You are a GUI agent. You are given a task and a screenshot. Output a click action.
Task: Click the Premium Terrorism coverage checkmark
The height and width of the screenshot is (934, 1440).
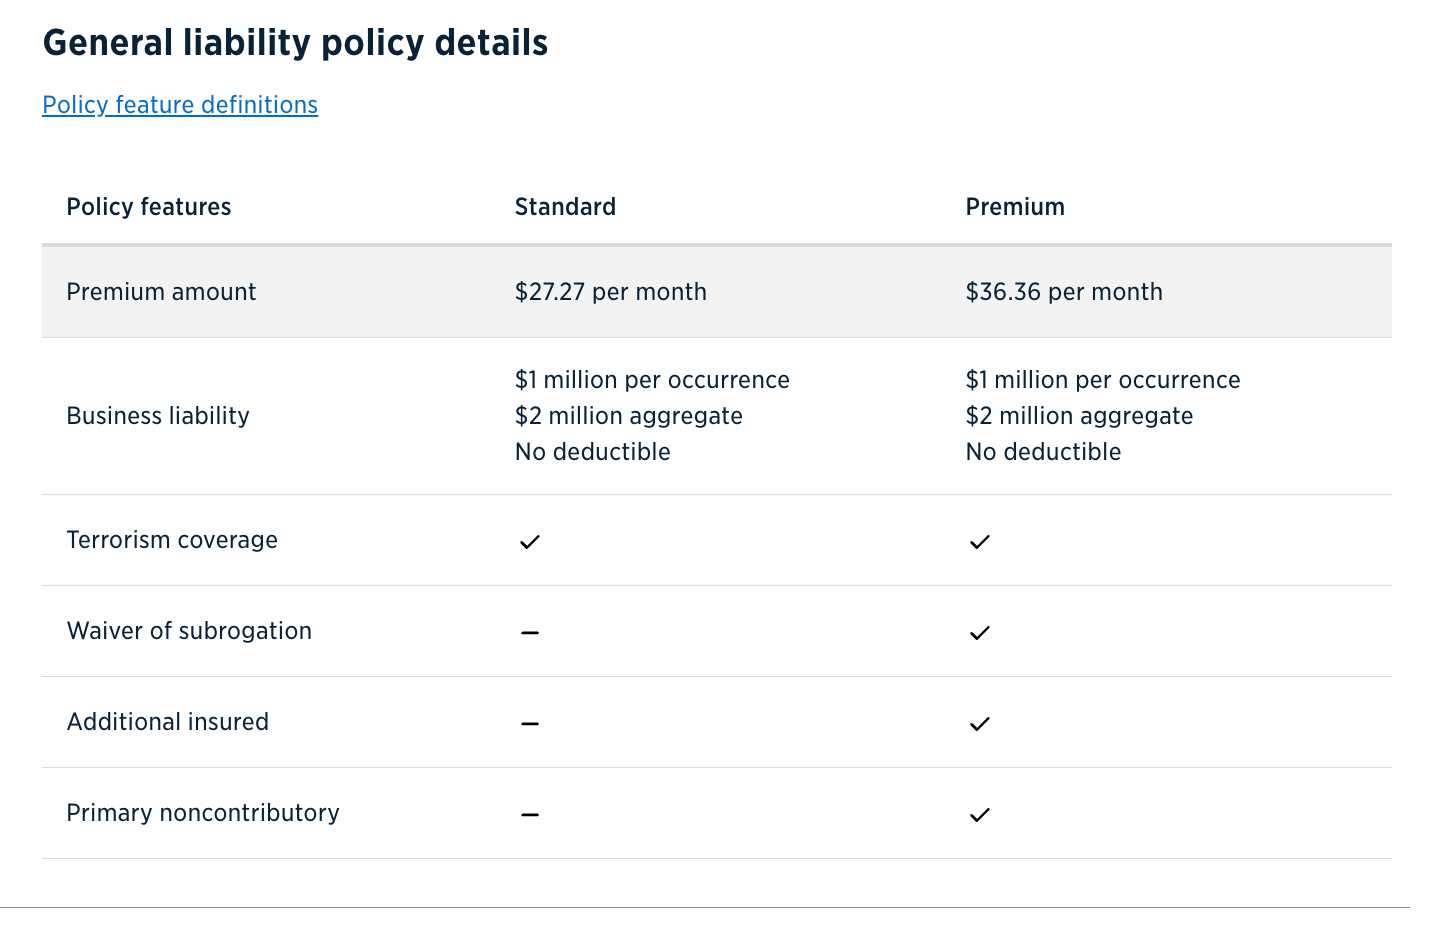(x=980, y=542)
